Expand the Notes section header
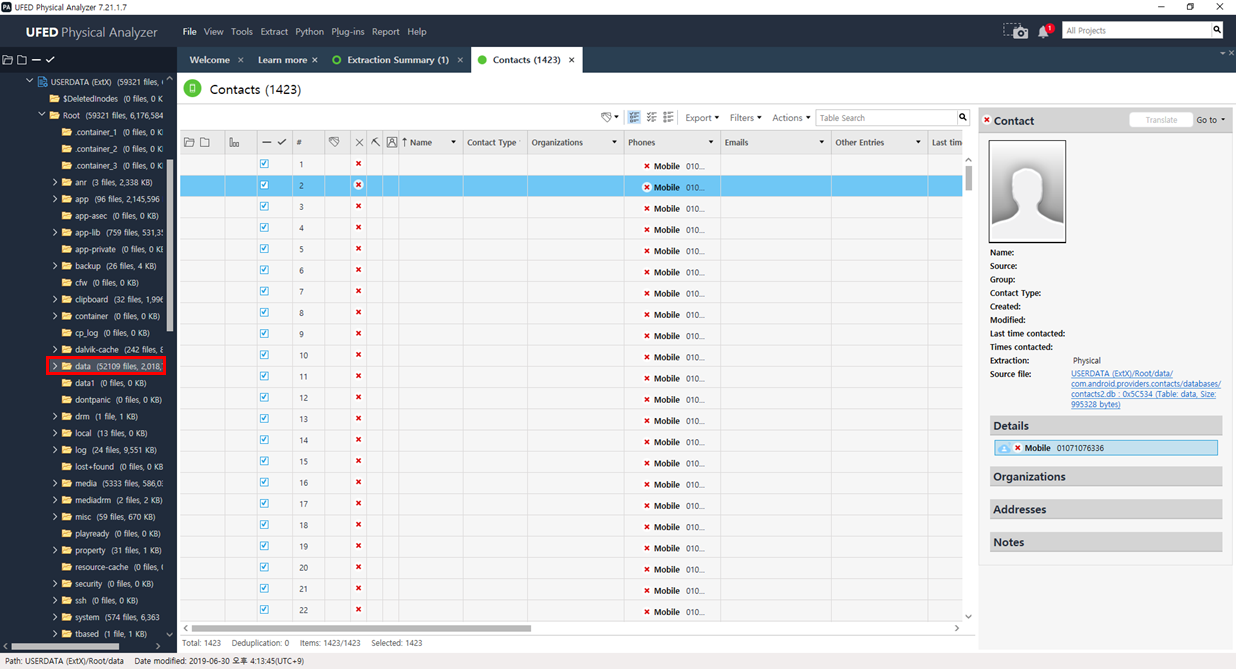The width and height of the screenshot is (1236, 669). pyautogui.click(x=1106, y=542)
